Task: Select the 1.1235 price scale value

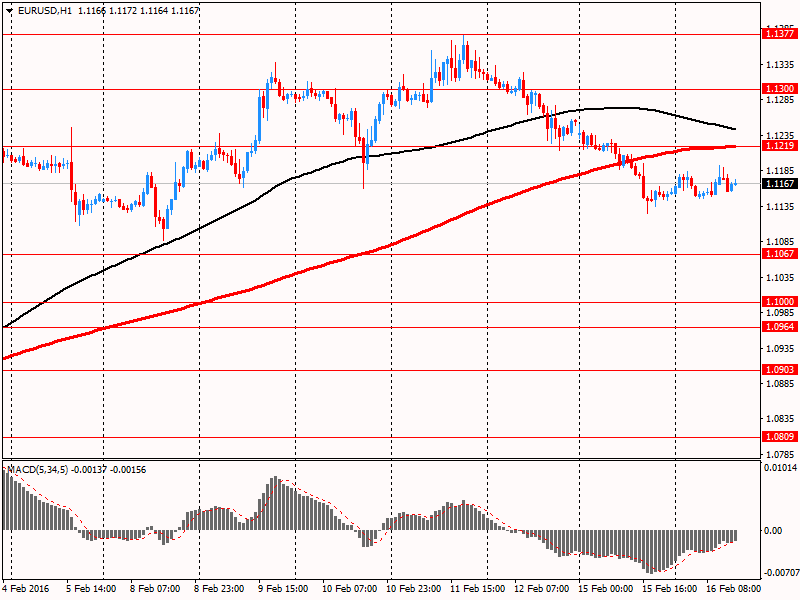Action: [x=780, y=136]
